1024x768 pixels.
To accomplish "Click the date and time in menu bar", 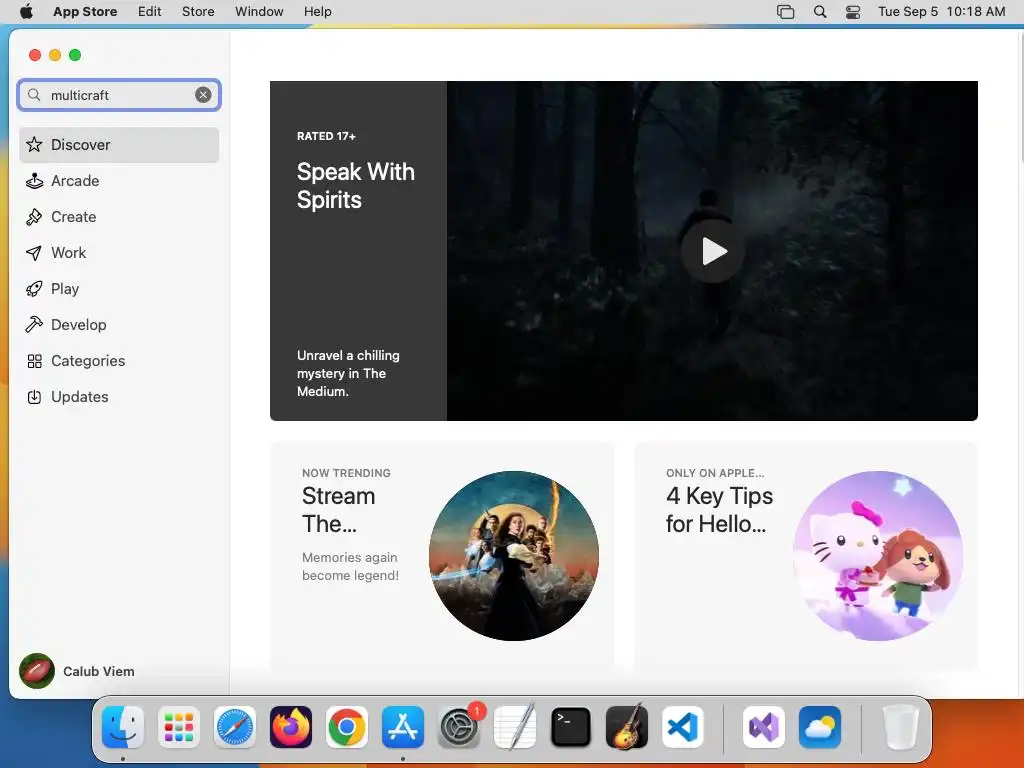I will click(x=942, y=12).
